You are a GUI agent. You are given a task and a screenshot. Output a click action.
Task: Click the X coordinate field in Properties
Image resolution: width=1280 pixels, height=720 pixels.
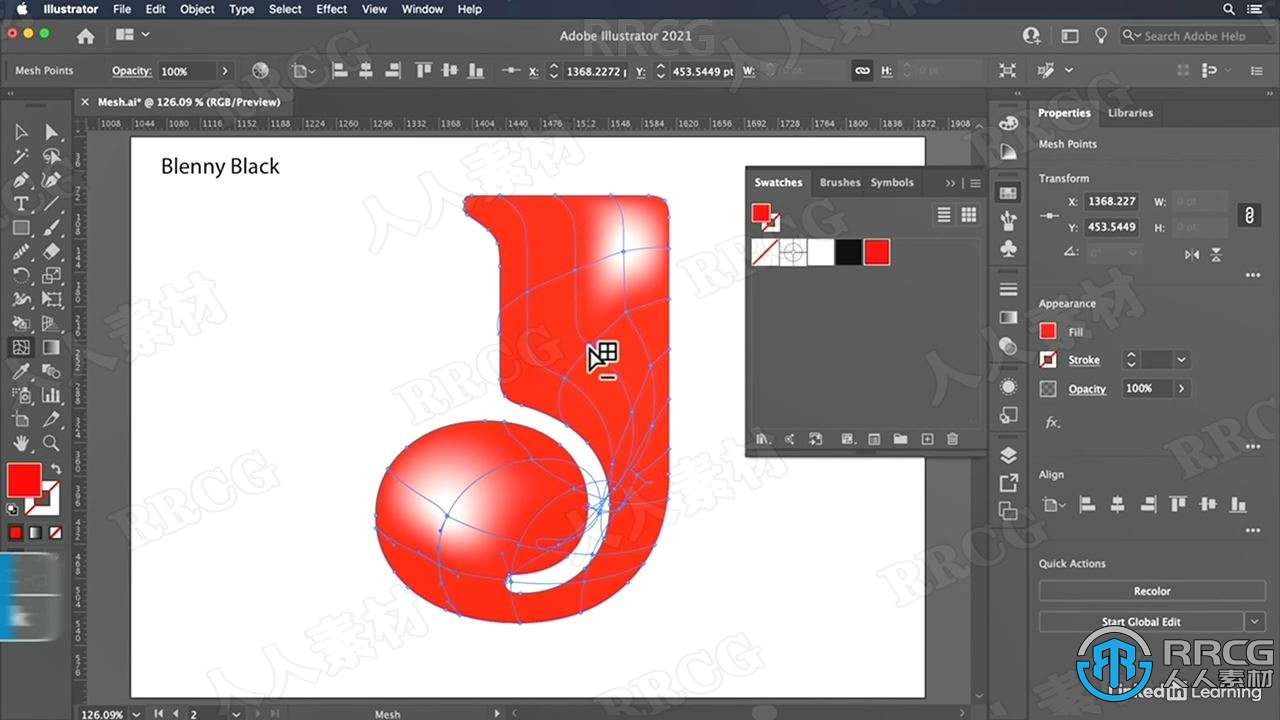click(1112, 201)
